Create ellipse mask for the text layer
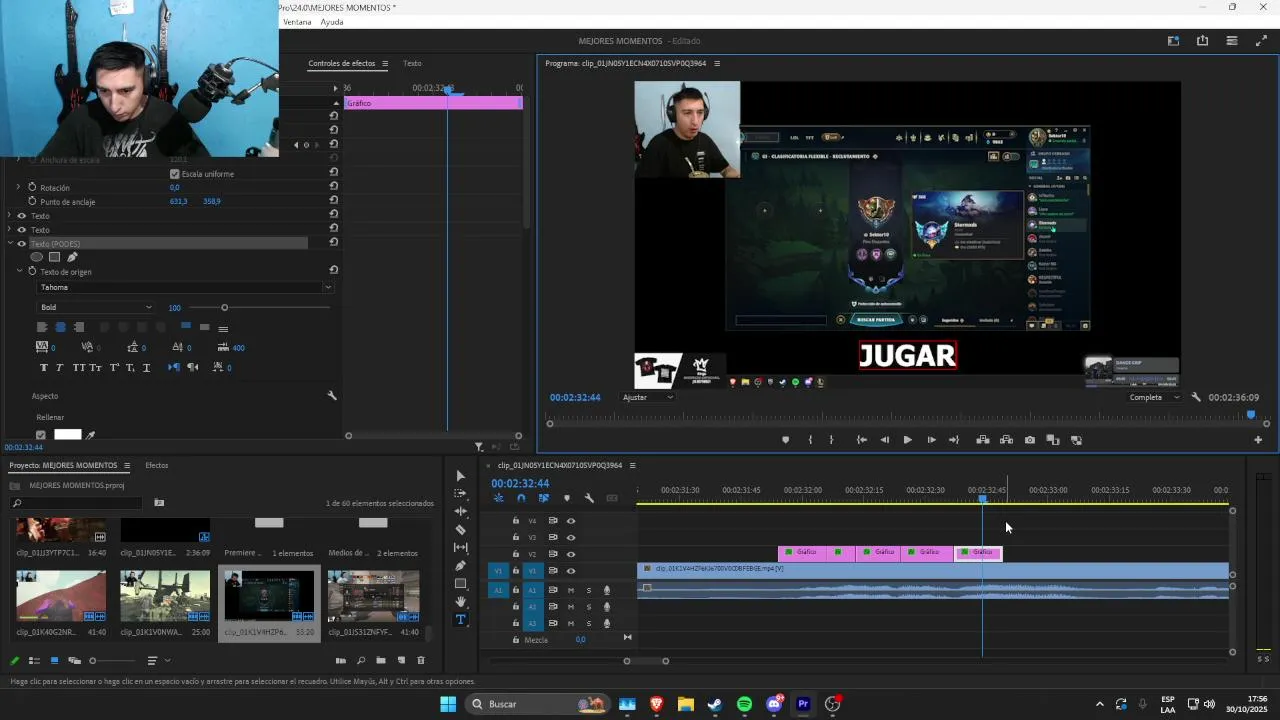 click(x=37, y=257)
